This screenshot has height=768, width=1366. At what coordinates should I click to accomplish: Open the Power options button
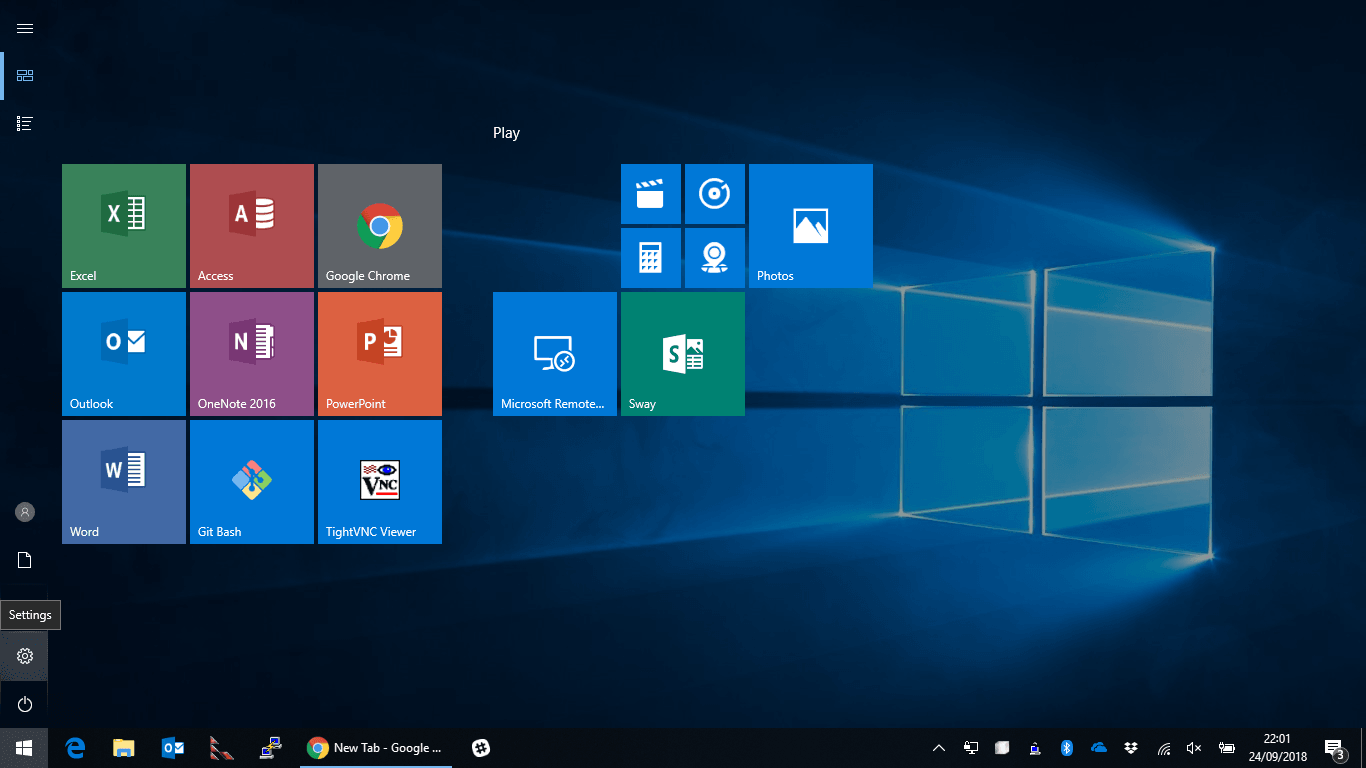pyautogui.click(x=25, y=704)
